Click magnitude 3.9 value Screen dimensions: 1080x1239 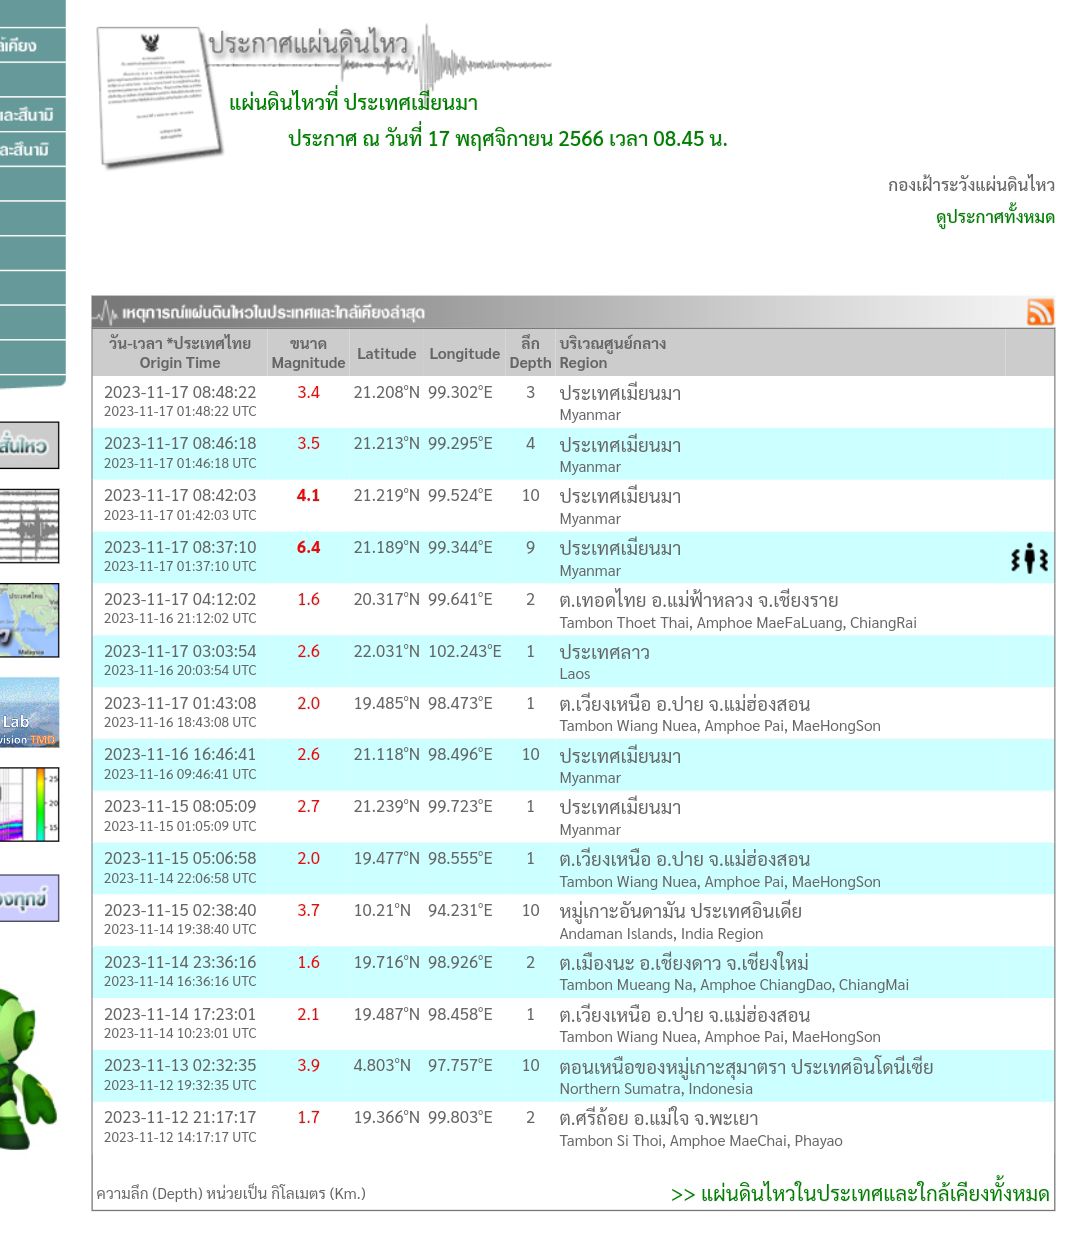click(x=308, y=1066)
